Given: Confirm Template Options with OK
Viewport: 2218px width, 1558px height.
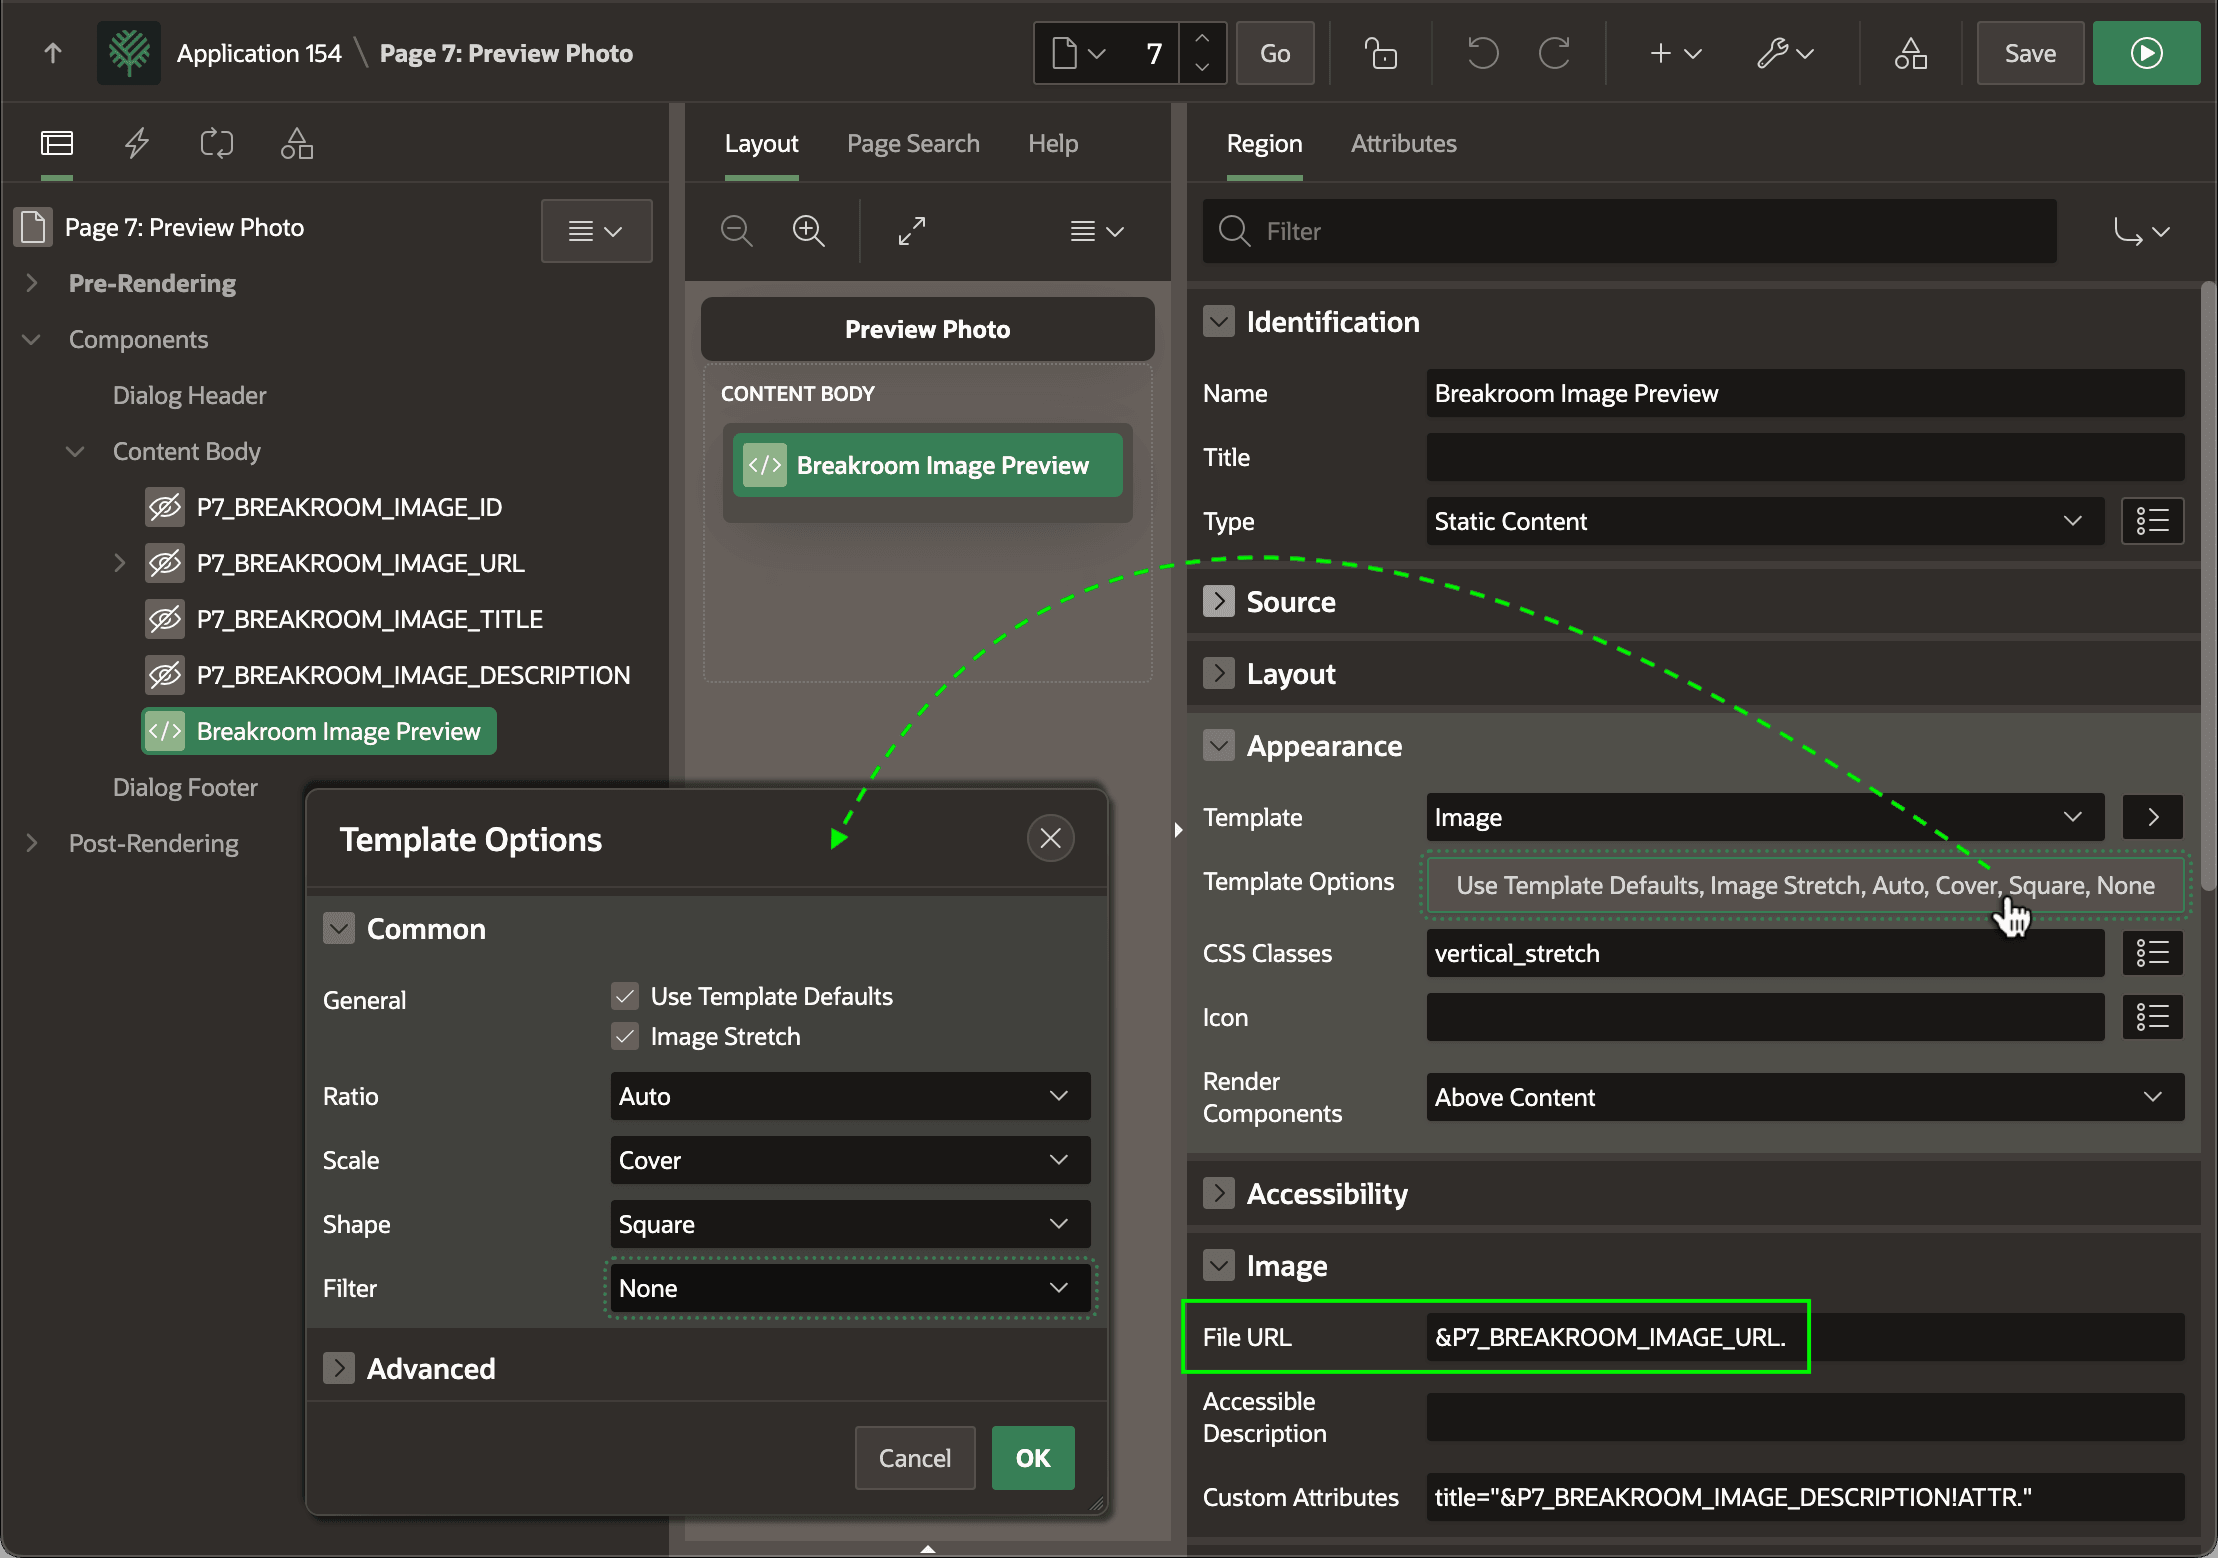Looking at the screenshot, I should (x=1033, y=1458).
